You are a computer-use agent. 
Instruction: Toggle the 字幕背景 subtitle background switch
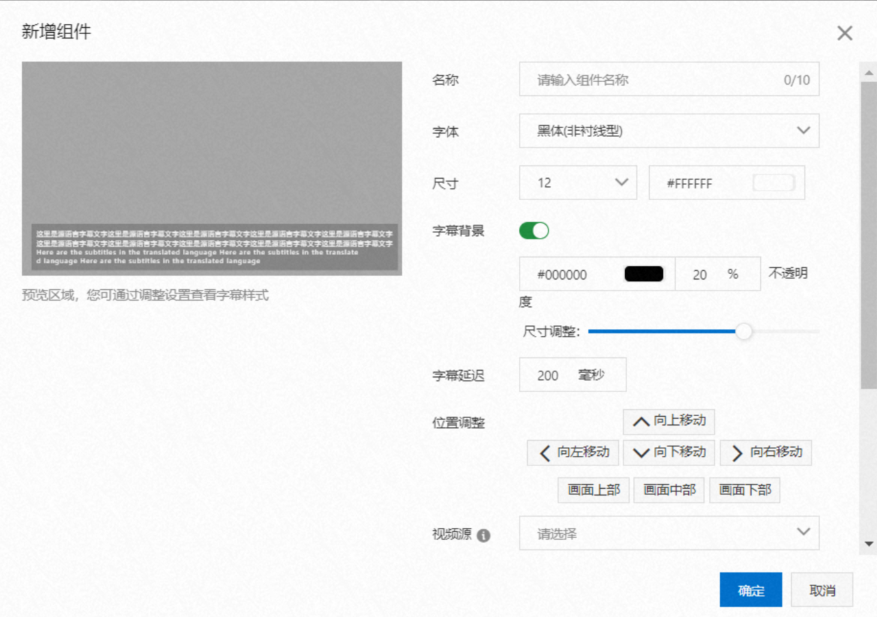[534, 230]
